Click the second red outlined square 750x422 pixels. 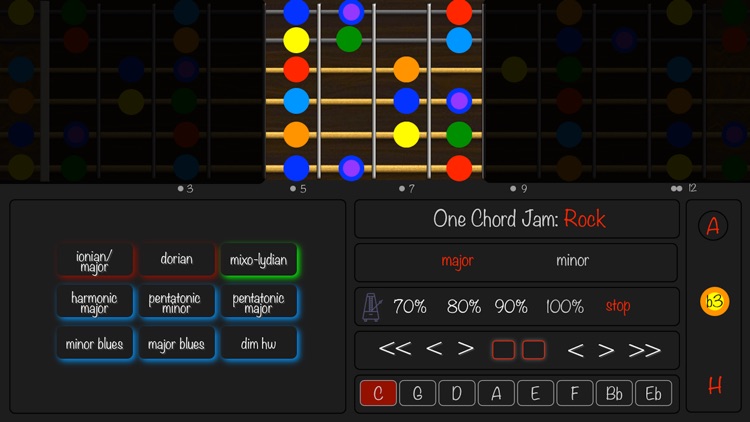click(x=533, y=350)
